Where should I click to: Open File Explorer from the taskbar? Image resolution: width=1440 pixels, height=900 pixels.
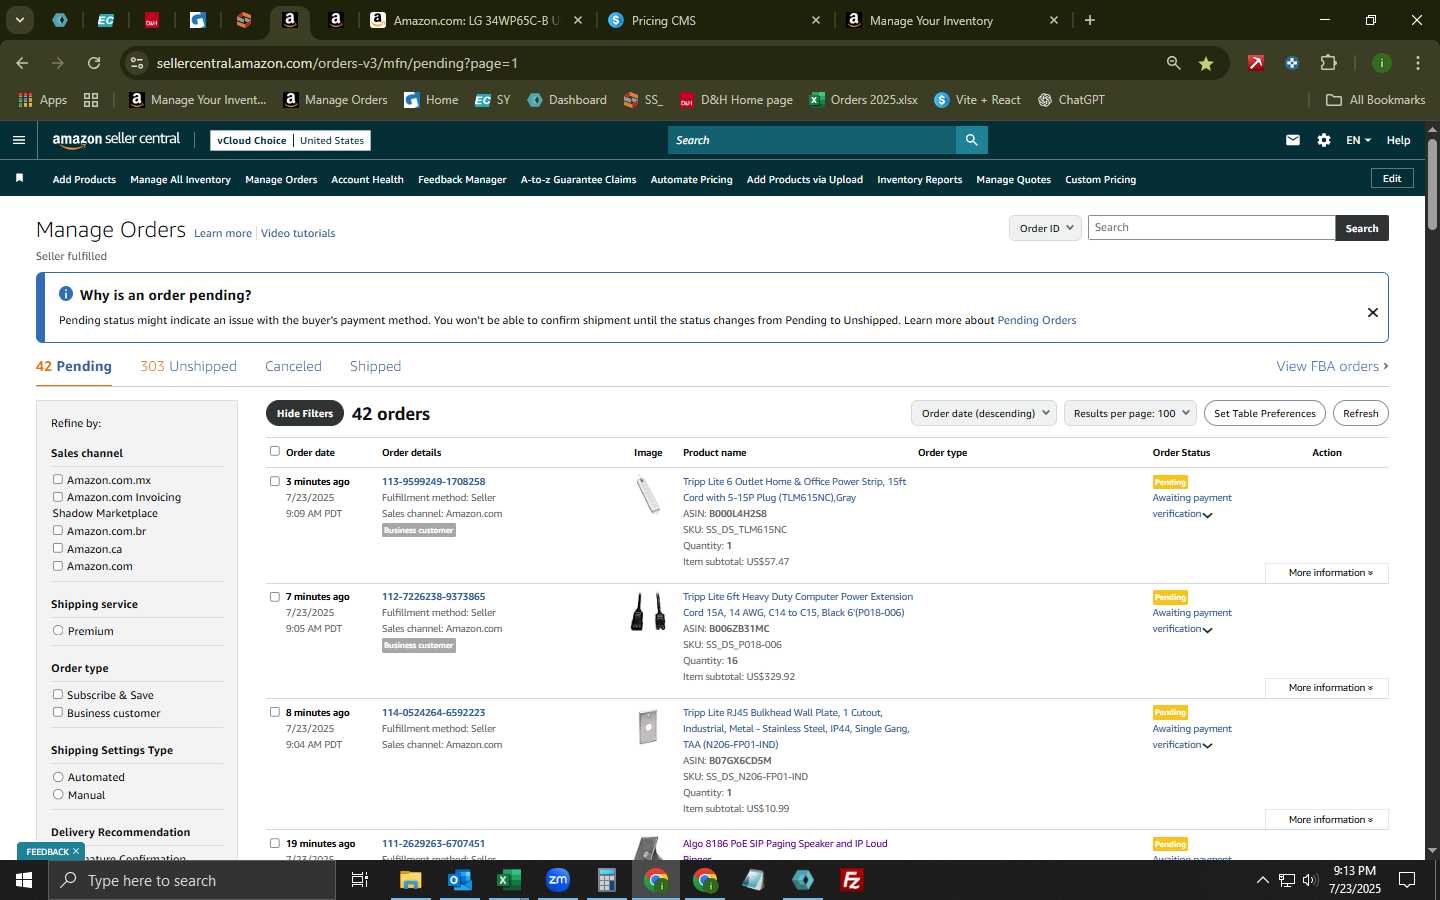click(x=411, y=880)
